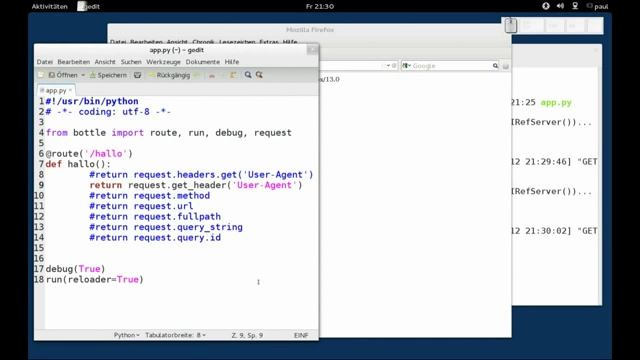Click the Mozilla Firefox window title bar
Image resolution: width=640 pixels, height=360 pixels.
pos(309,30)
